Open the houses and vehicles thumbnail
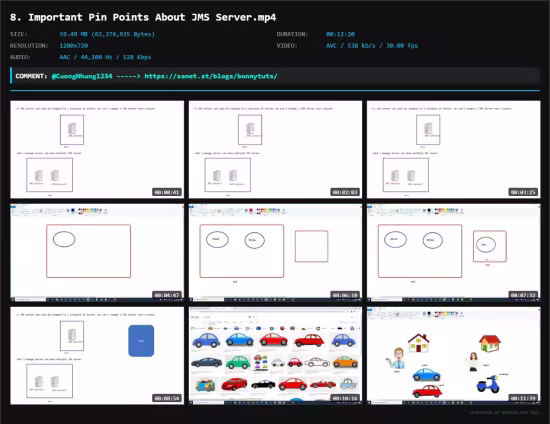This screenshot has height=424, width=550. tap(454, 356)
